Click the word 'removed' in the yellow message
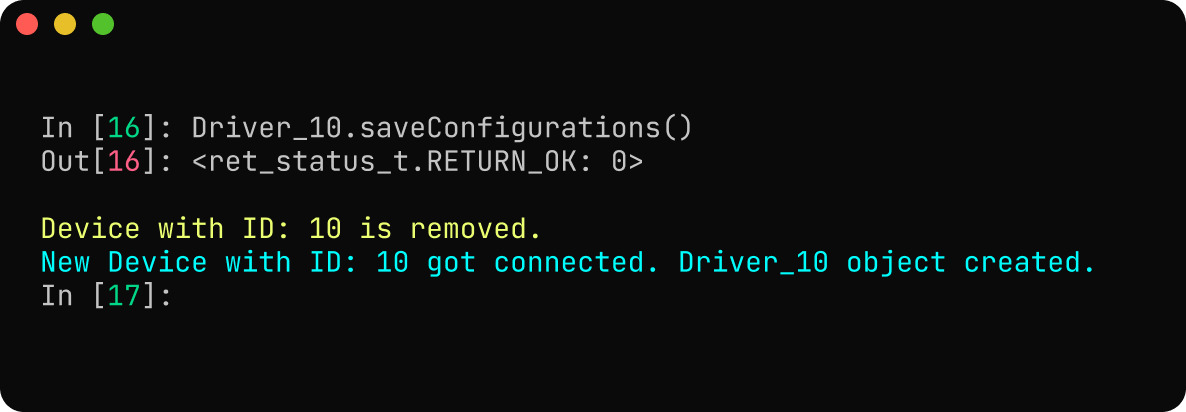Image resolution: width=1186 pixels, height=412 pixels. tap(467, 228)
